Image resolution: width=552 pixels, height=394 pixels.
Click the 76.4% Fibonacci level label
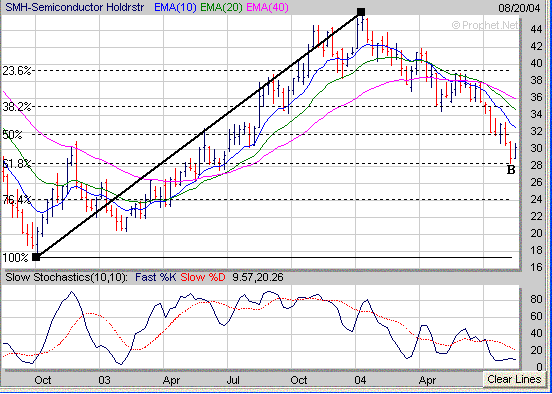tap(17, 200)
